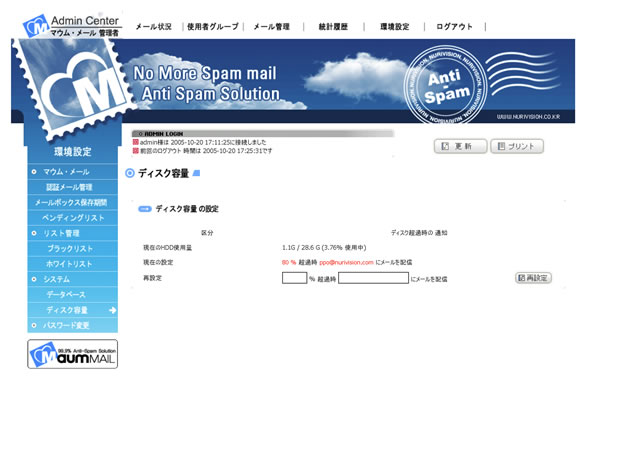Viewport: 640px width, 452px height.
Task: Click the 現在のHDD使用量 row label
Action: point(167,248)
